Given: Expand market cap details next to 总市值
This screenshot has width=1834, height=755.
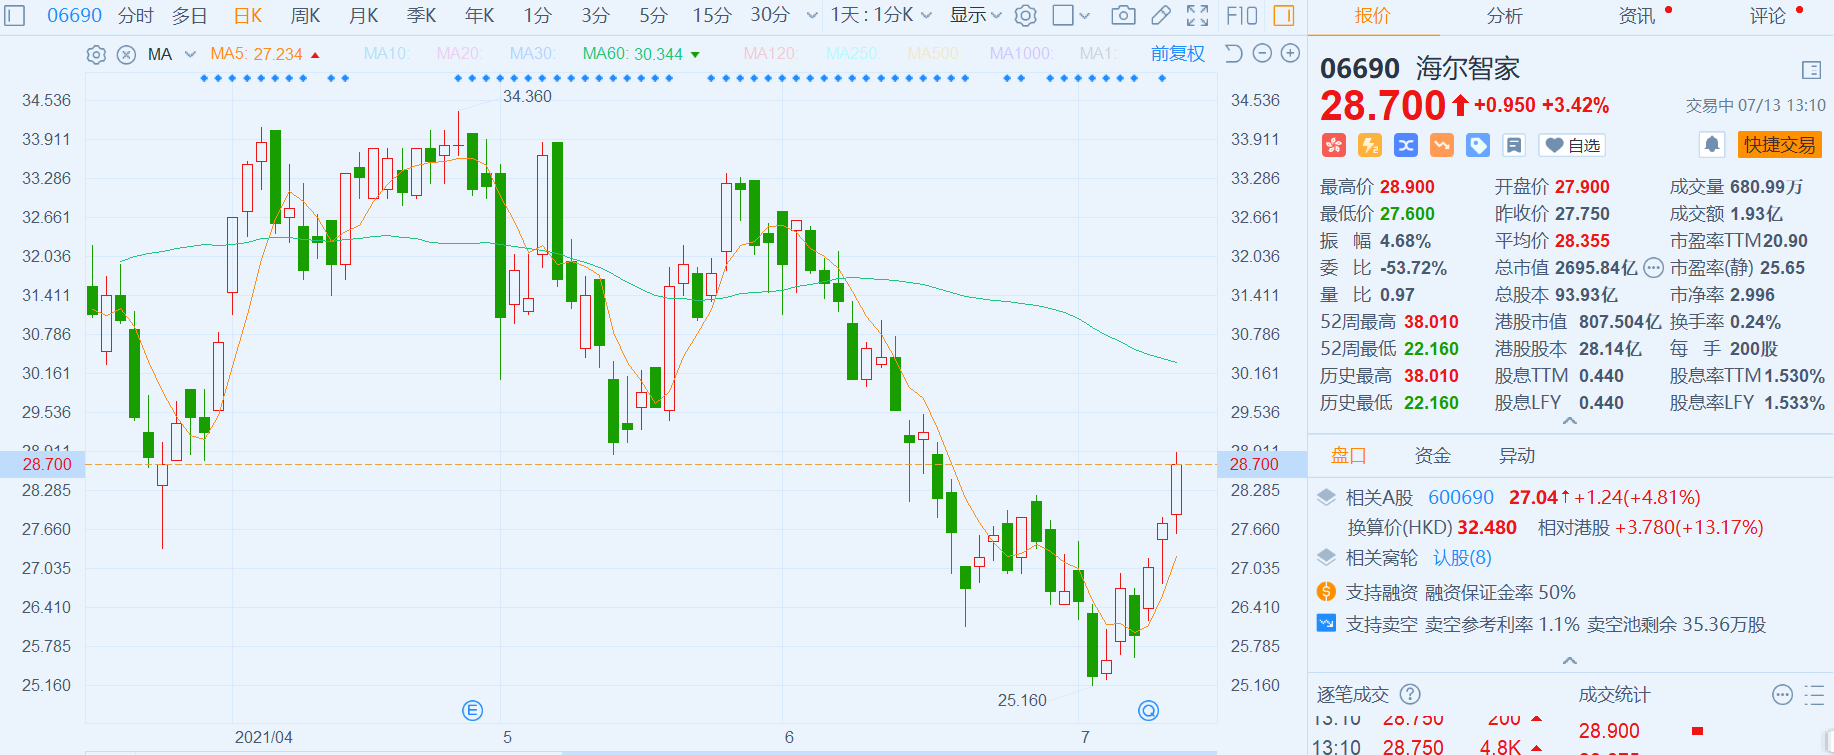Looking at the screenshot, I should pyautogui.click(x=1654, y=268).
